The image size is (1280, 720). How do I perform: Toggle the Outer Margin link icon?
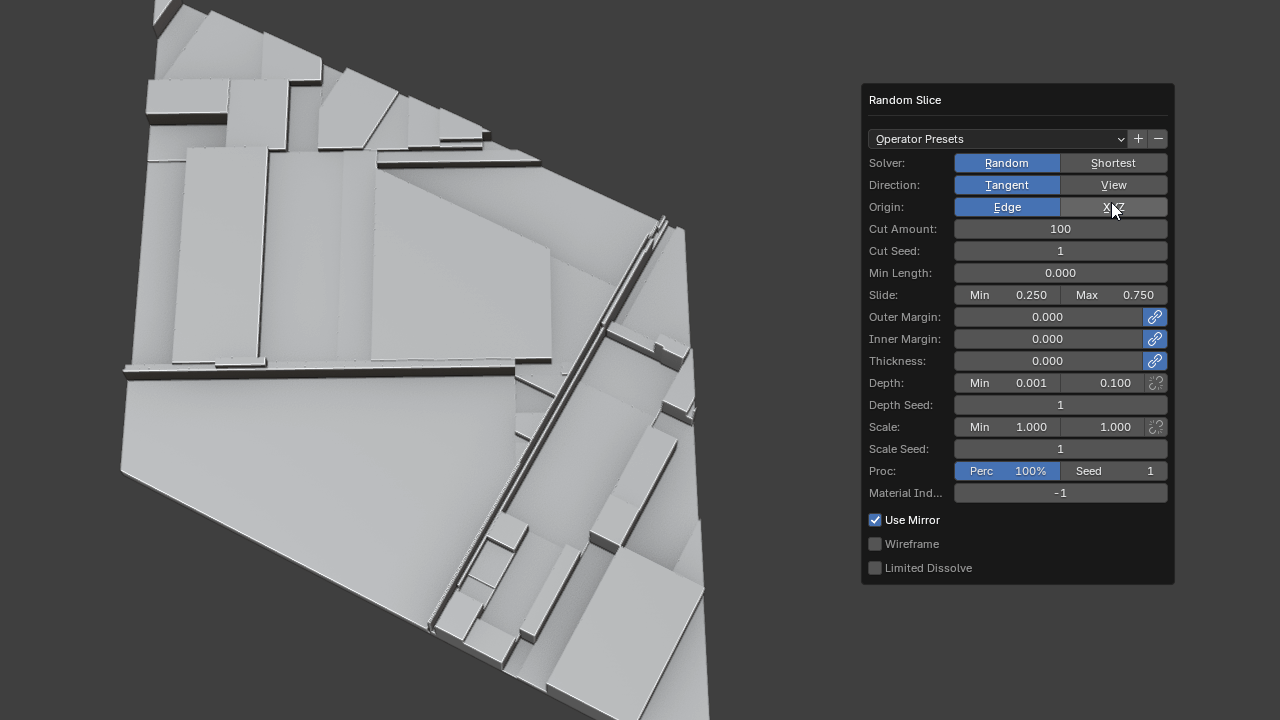(x=1155, y=317)
